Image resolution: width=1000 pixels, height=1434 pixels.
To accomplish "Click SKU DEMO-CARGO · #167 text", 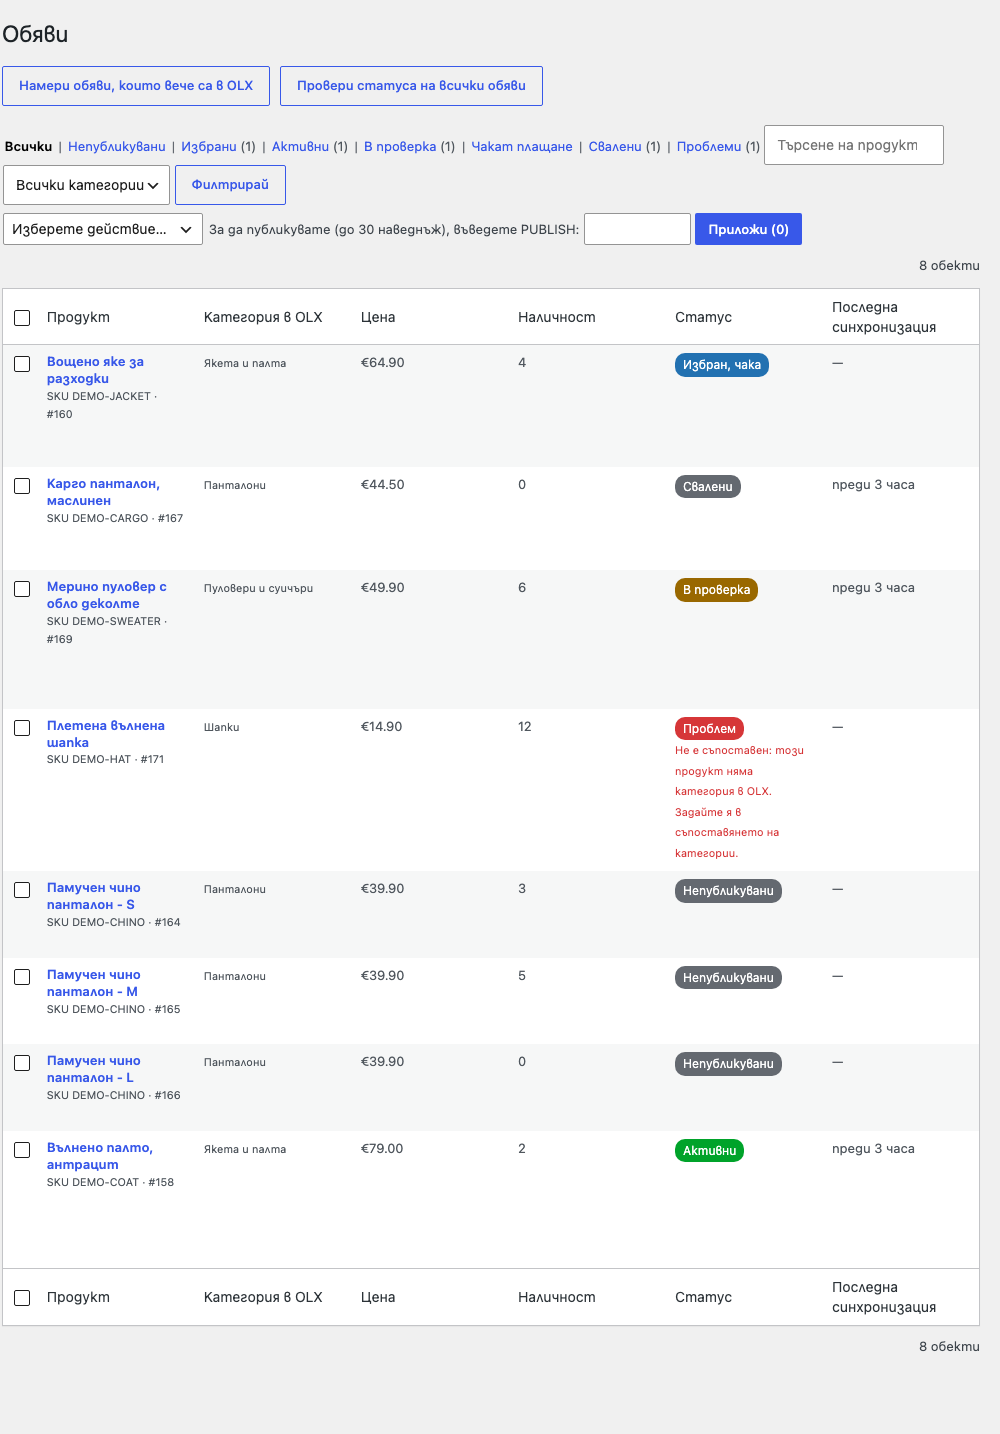I will [115, 519].
